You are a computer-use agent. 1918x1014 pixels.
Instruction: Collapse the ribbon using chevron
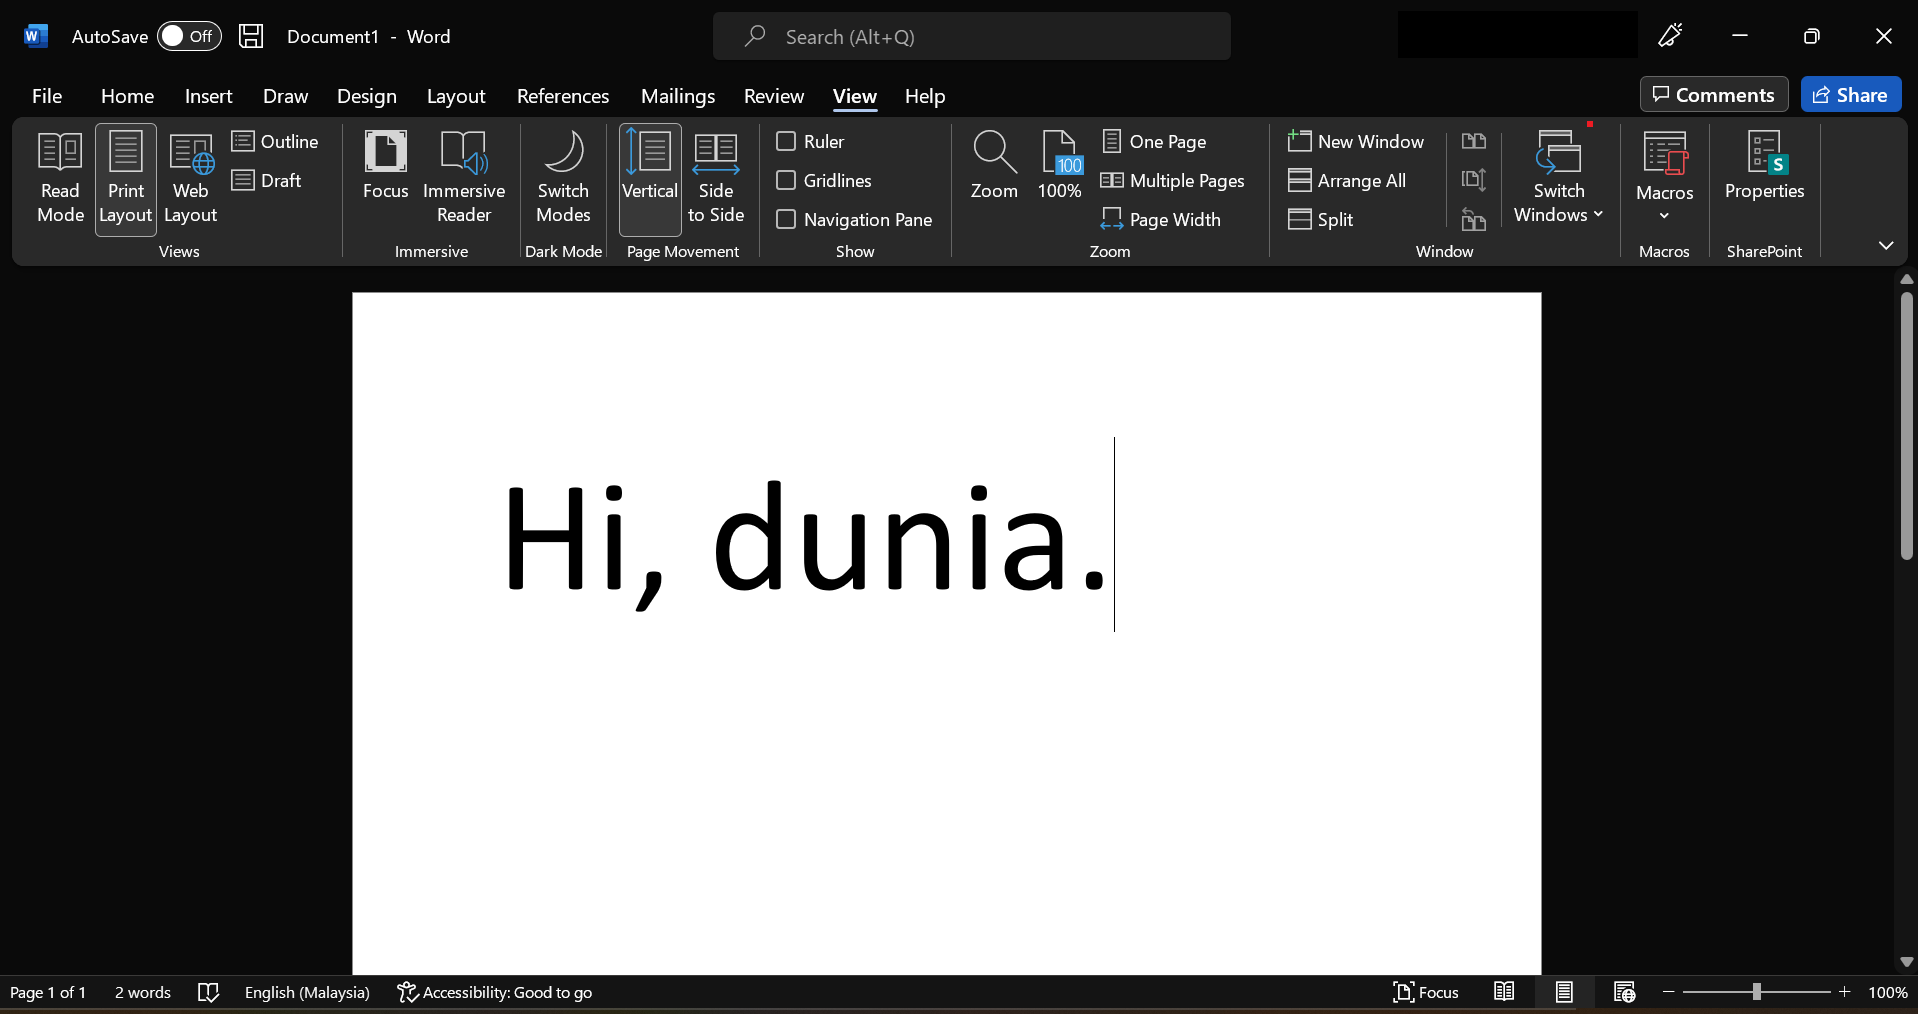(x=1885, y=245)
